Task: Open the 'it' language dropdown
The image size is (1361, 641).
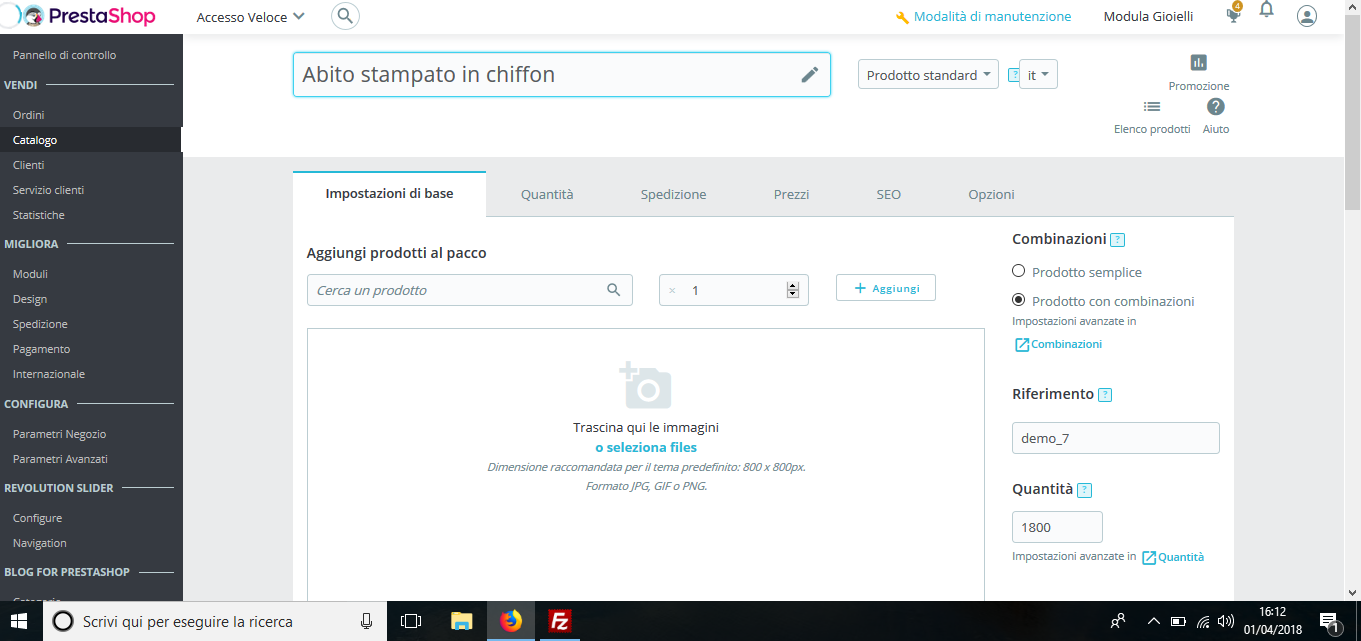Action: 1038,75
